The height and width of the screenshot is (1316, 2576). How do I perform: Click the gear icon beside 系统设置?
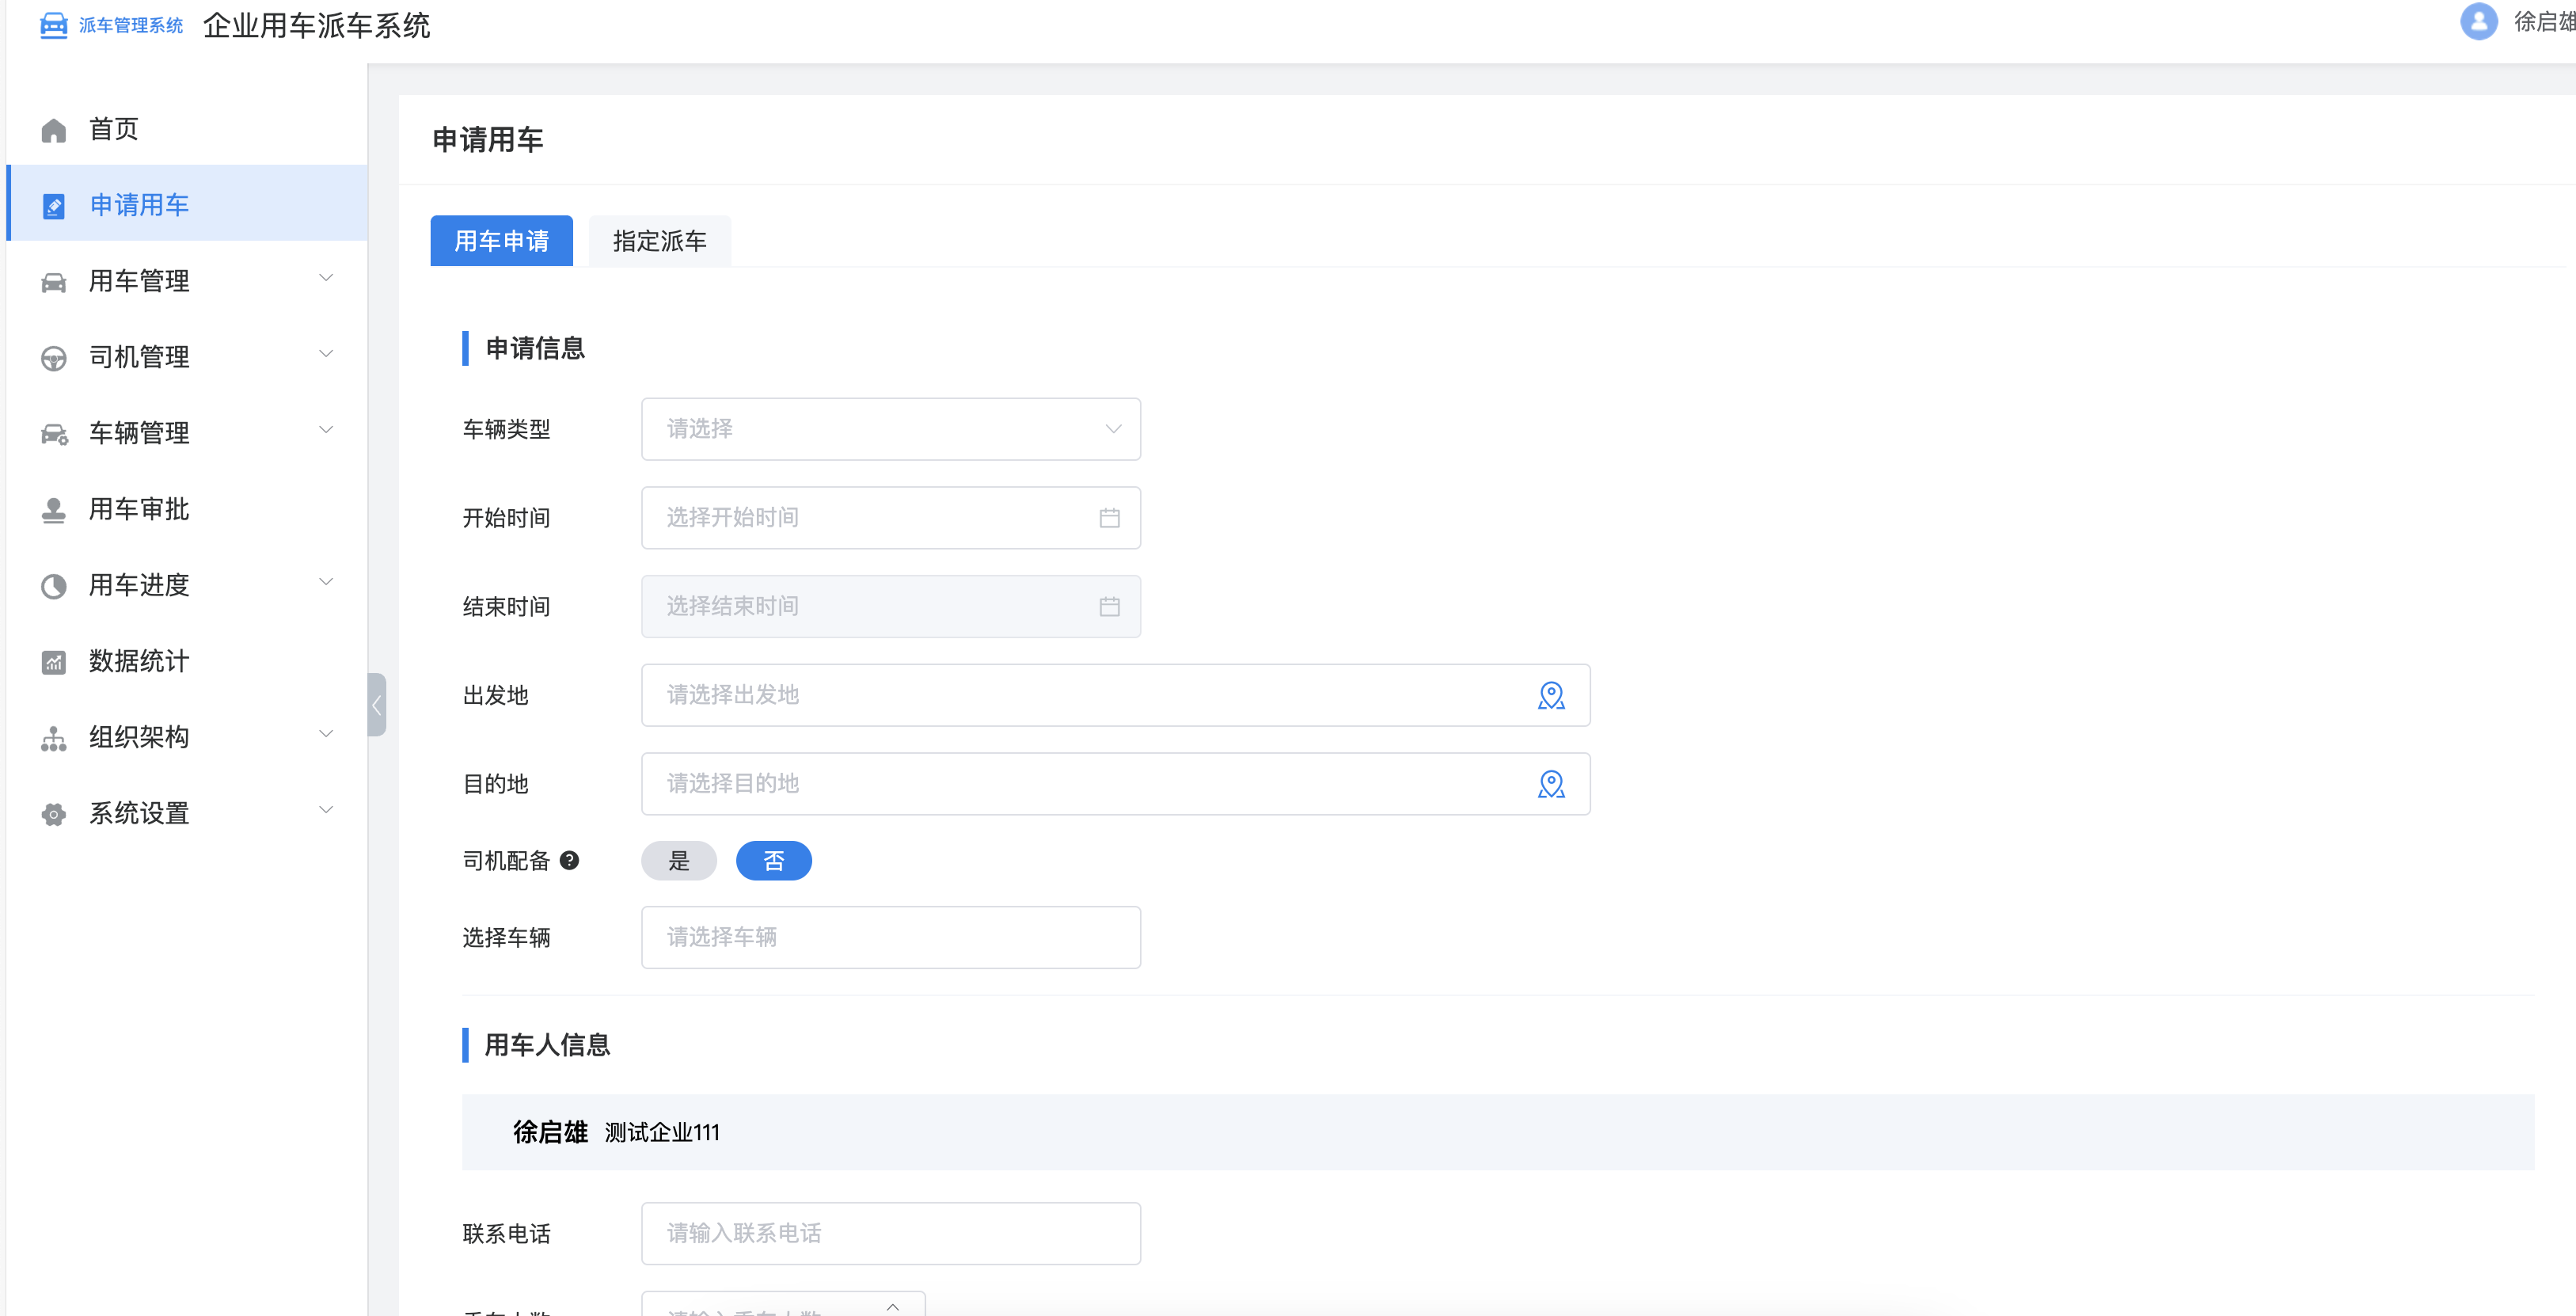[54, 814]
